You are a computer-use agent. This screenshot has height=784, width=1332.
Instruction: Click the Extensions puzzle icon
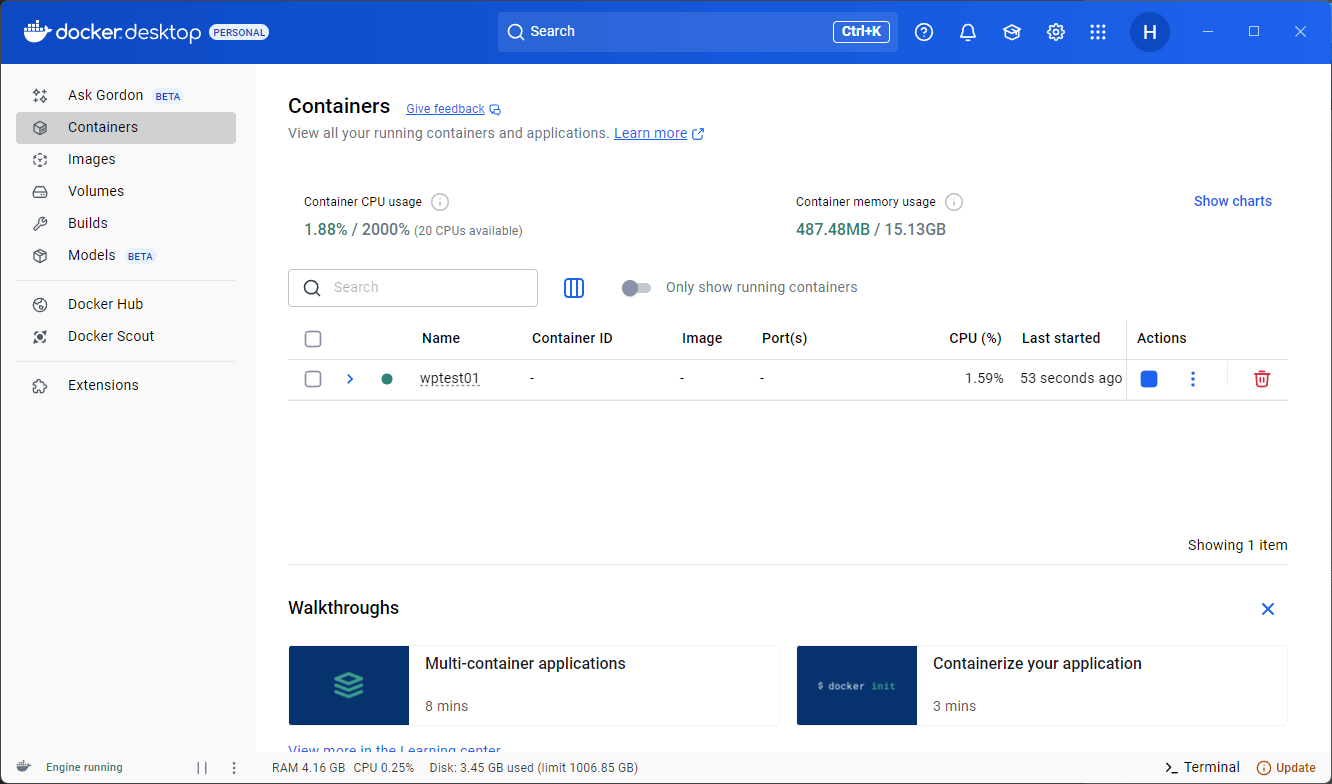click(x=40, y=386)
